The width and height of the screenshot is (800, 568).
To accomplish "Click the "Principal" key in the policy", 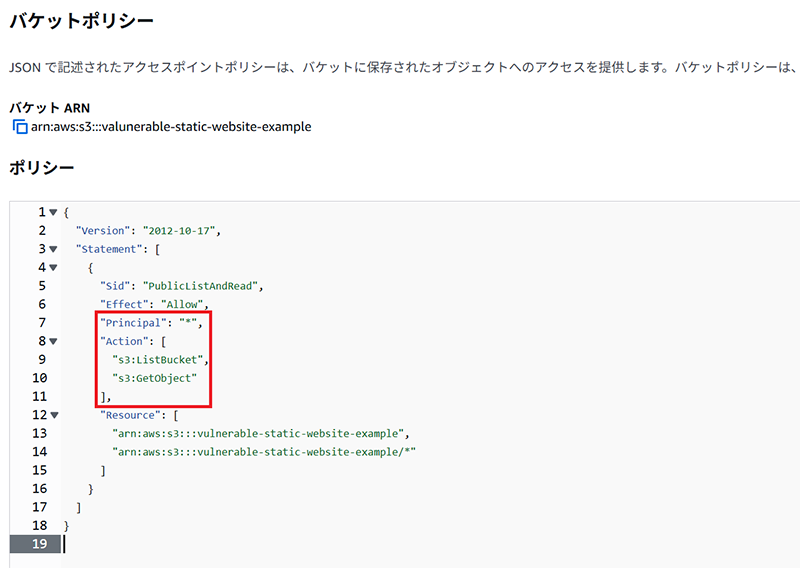I will tap(132, 323).
